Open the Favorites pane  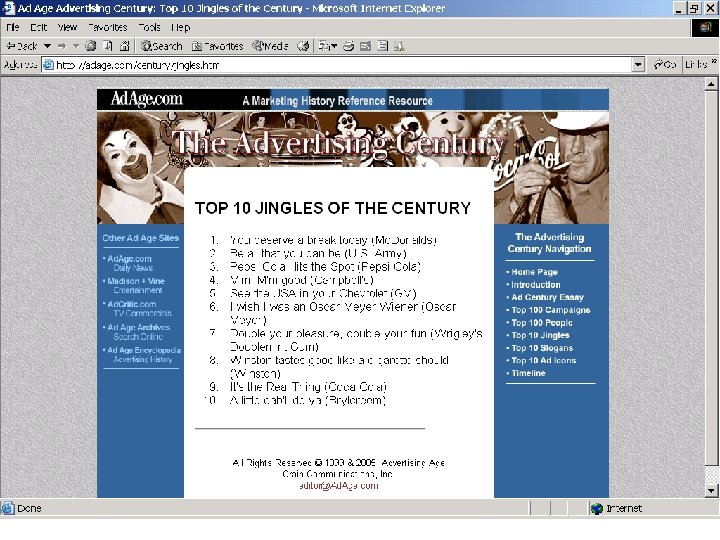click(x=218, y=46)
